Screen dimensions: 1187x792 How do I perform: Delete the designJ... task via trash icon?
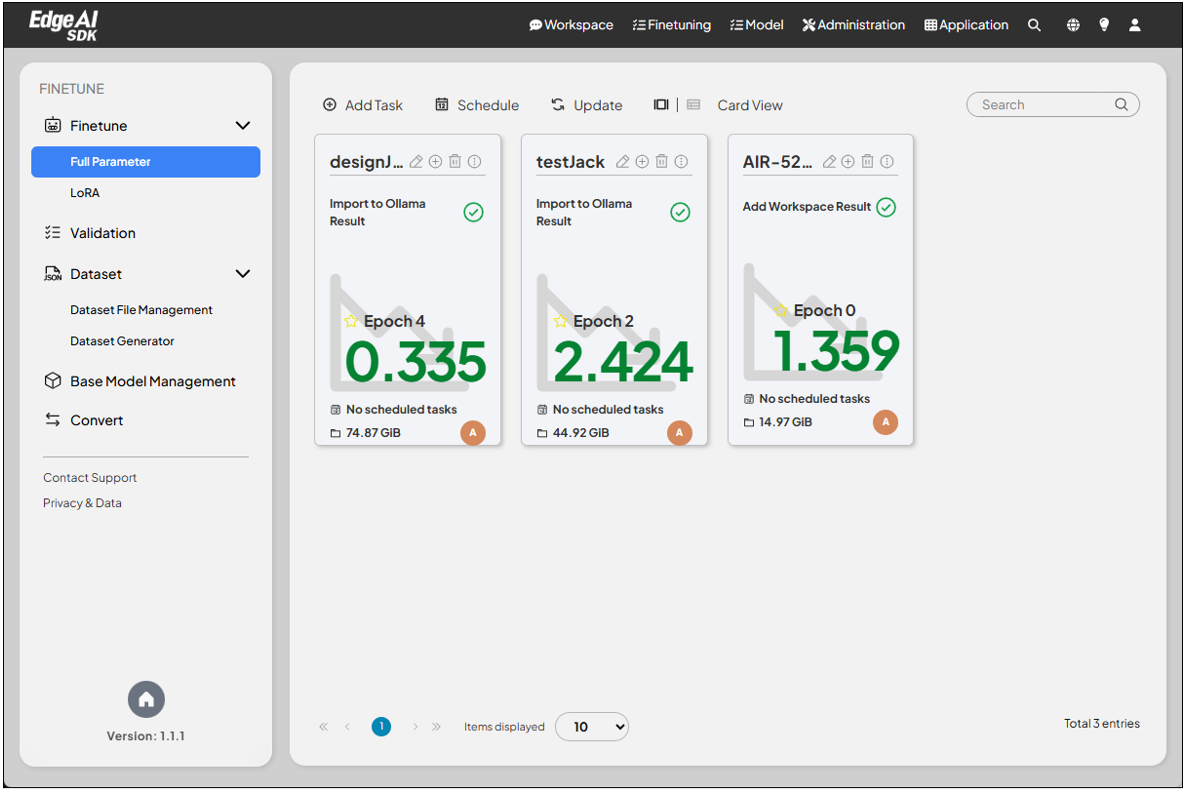[x=455, y=162]
